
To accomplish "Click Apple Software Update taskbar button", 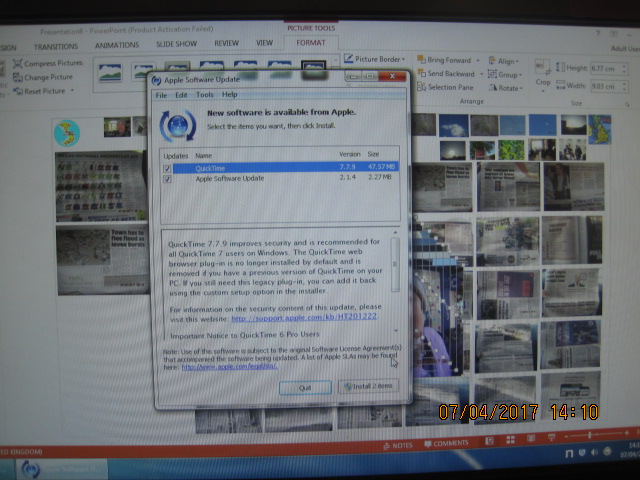I will coord(62,469).
